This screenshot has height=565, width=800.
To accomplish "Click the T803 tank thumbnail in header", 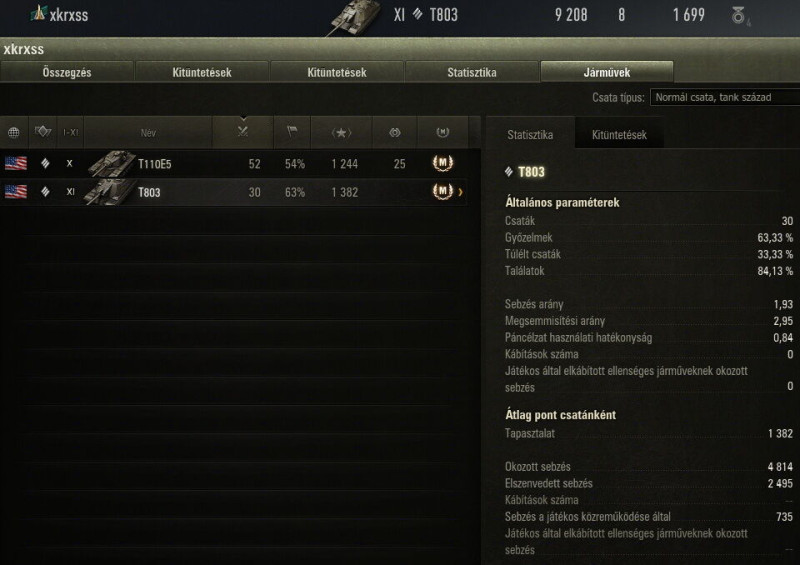I will click(x=354, y=18).
